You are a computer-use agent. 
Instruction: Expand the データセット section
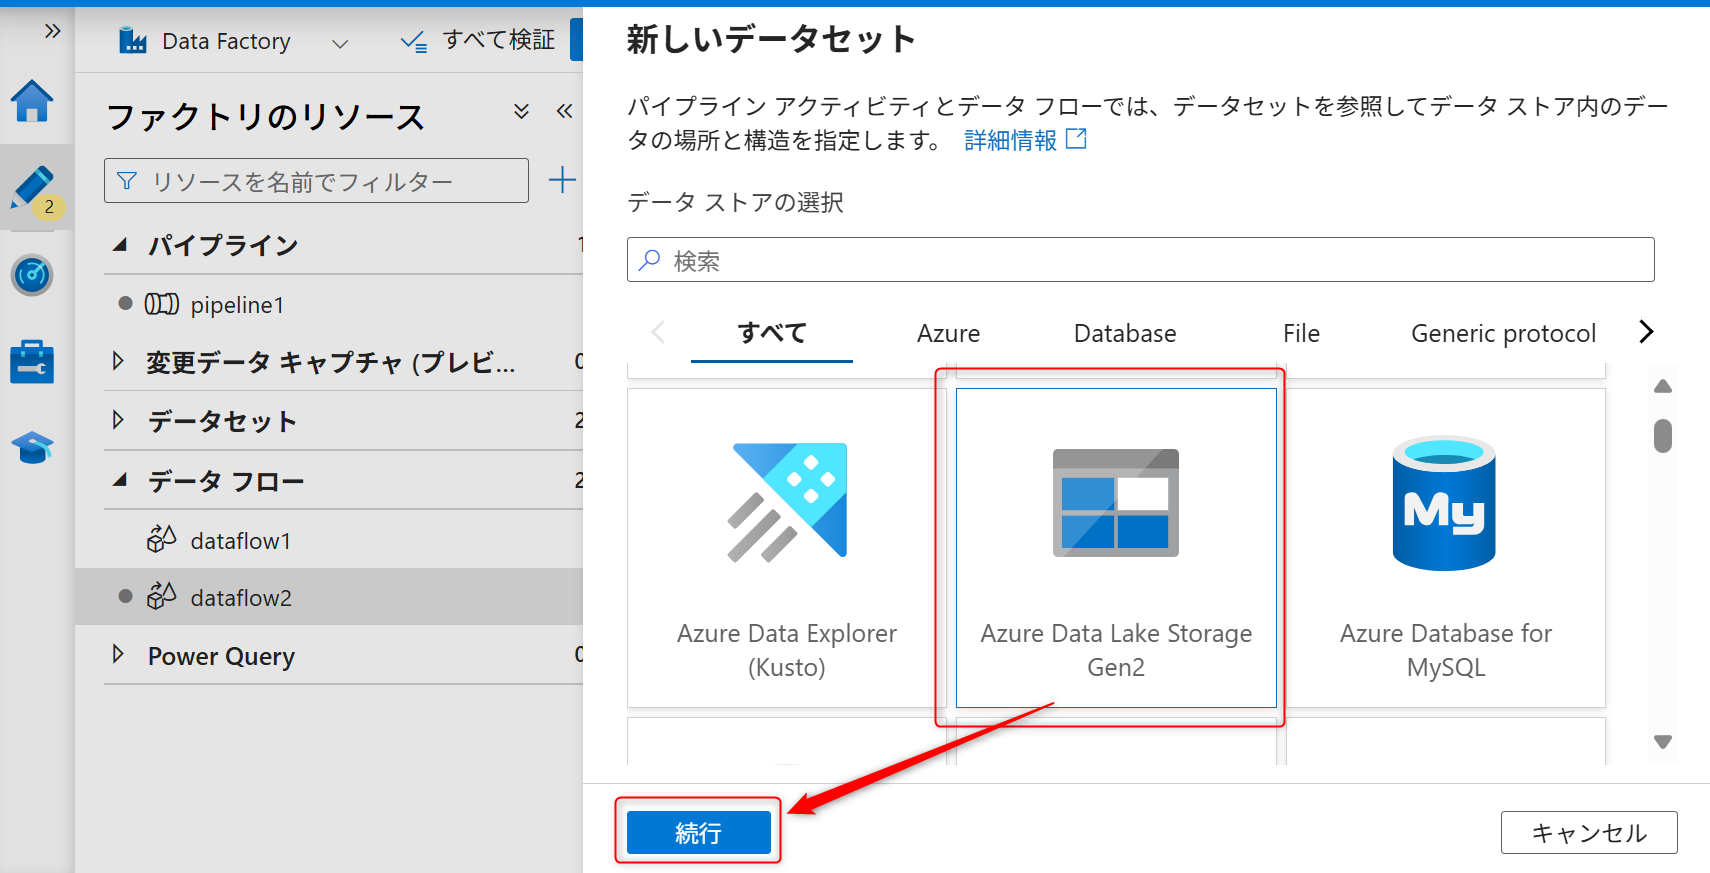pyautogui.click(x=118, y=420)
